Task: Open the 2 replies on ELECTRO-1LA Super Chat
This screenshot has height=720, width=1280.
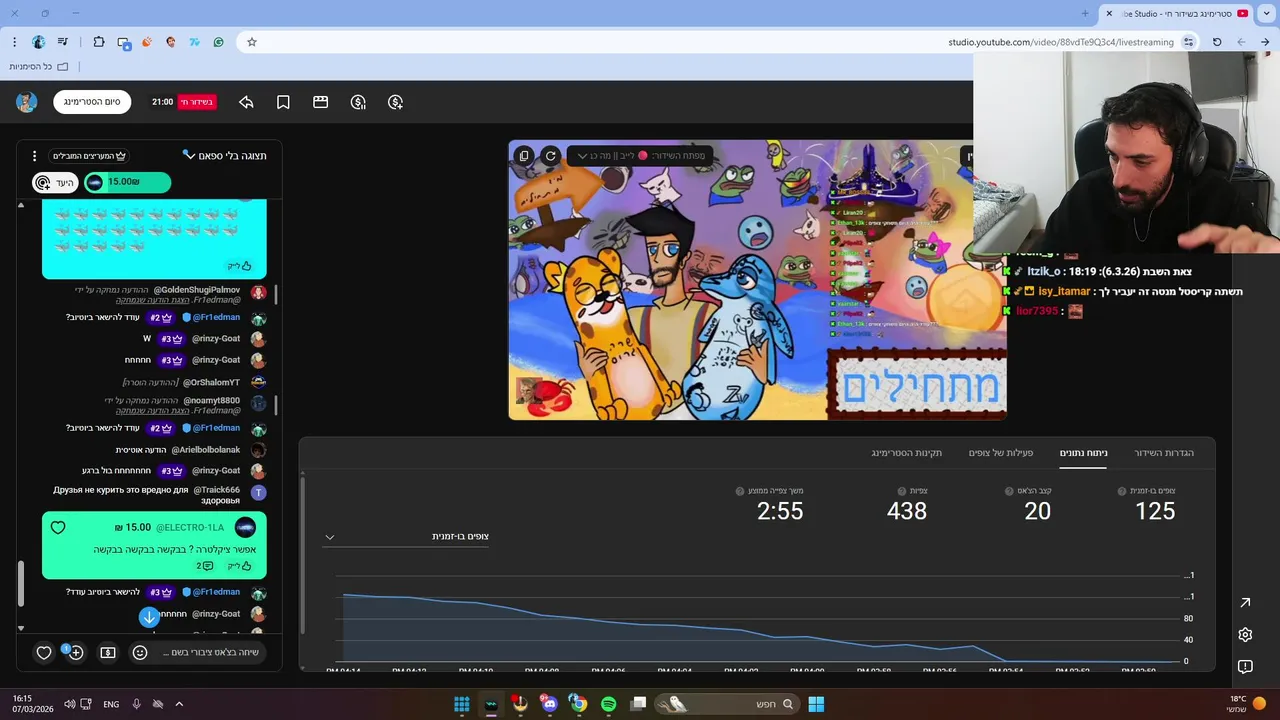Action: tap(204, 566)
